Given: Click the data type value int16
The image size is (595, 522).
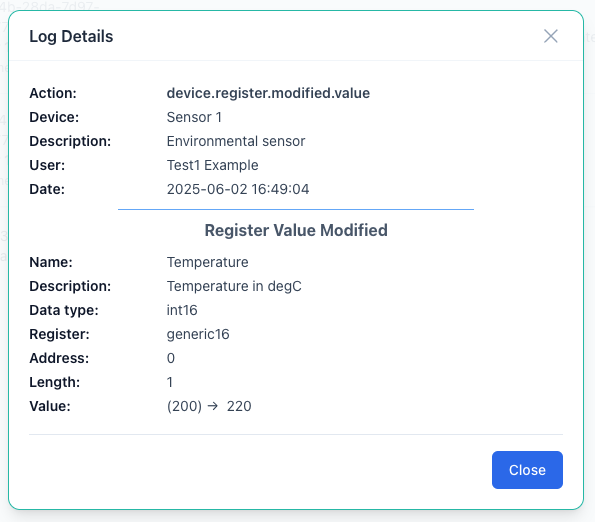Looking at the screenshot, I should coord(182,310).
